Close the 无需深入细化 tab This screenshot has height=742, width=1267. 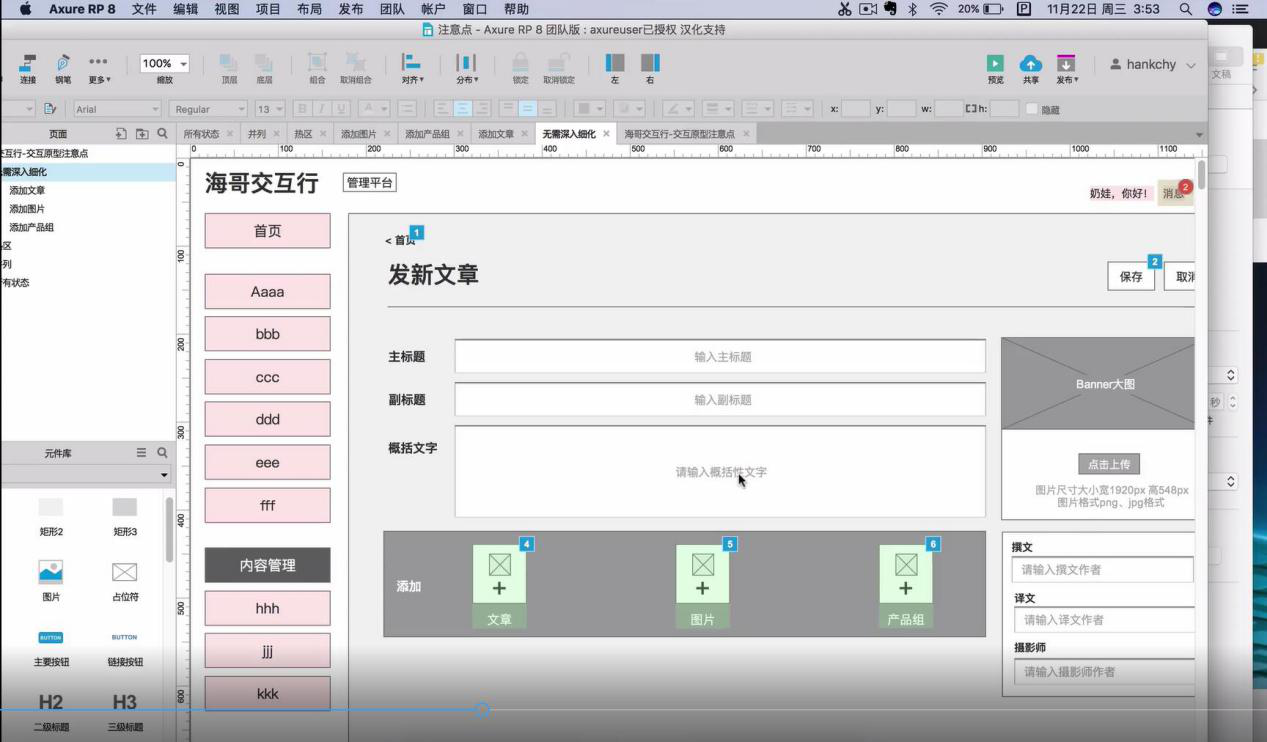(606, 133)
